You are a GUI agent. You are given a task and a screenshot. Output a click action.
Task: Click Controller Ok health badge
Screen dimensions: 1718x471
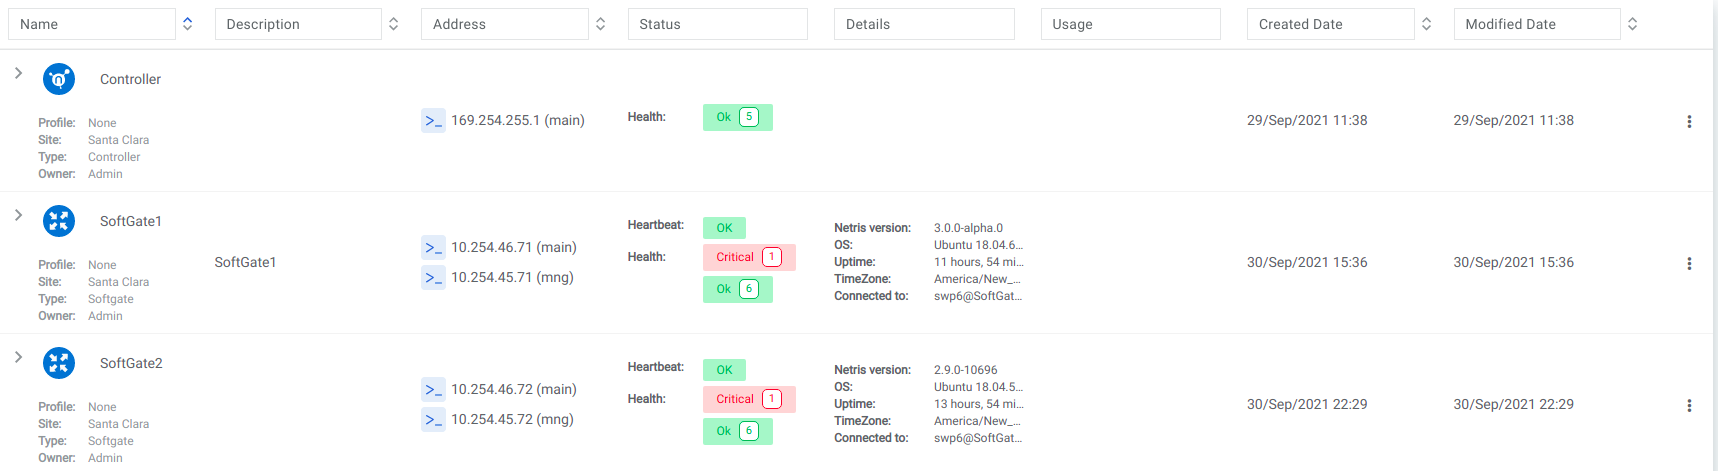(737, 117)
